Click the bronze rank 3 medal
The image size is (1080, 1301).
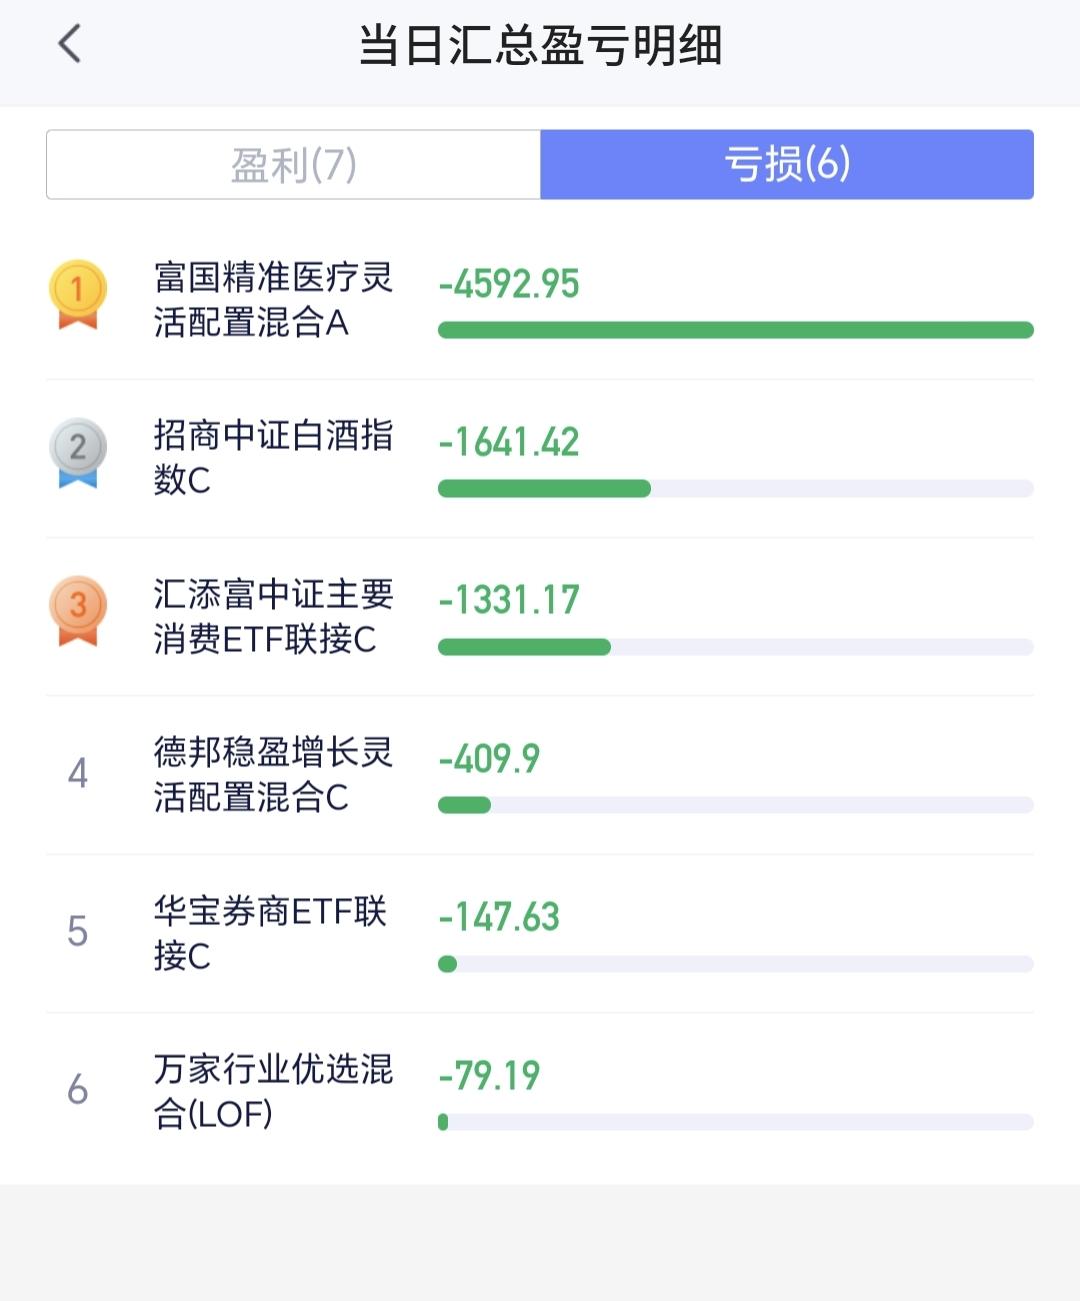[78, 610]
